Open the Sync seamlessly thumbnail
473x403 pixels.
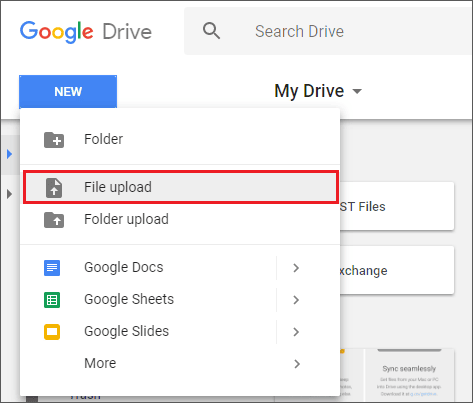tap(409, 375)
